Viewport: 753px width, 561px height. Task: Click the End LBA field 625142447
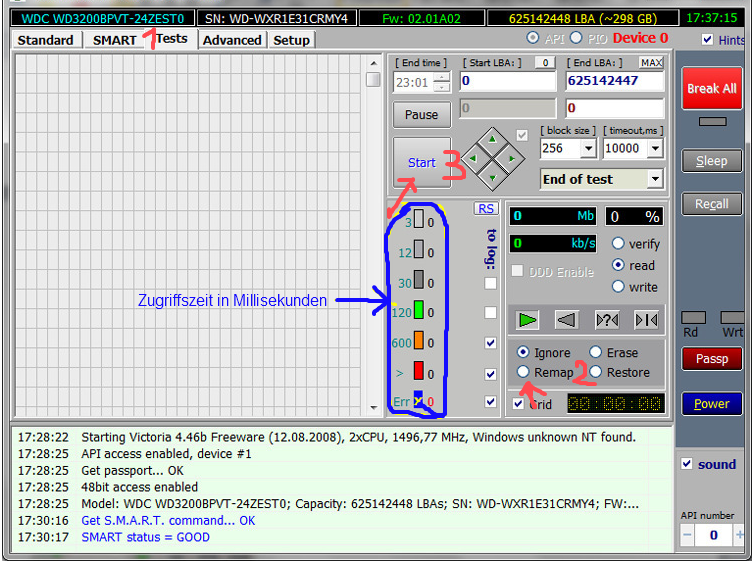point(615,81)
